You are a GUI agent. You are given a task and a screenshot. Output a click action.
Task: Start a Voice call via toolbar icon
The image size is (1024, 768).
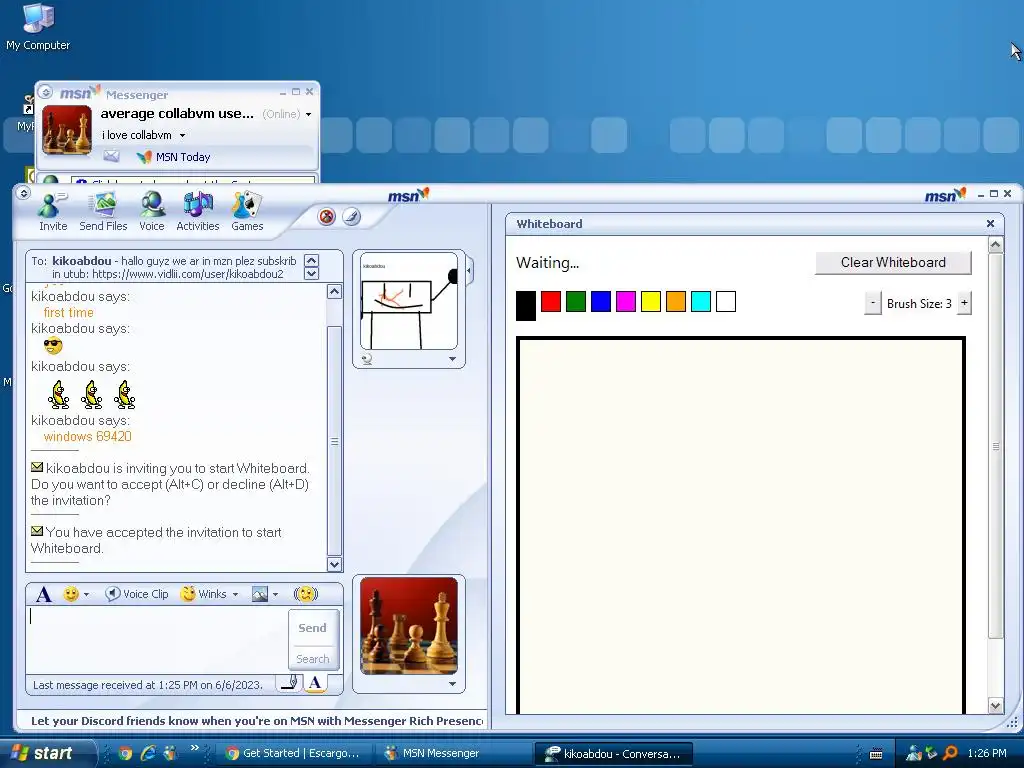pos(152,212)
